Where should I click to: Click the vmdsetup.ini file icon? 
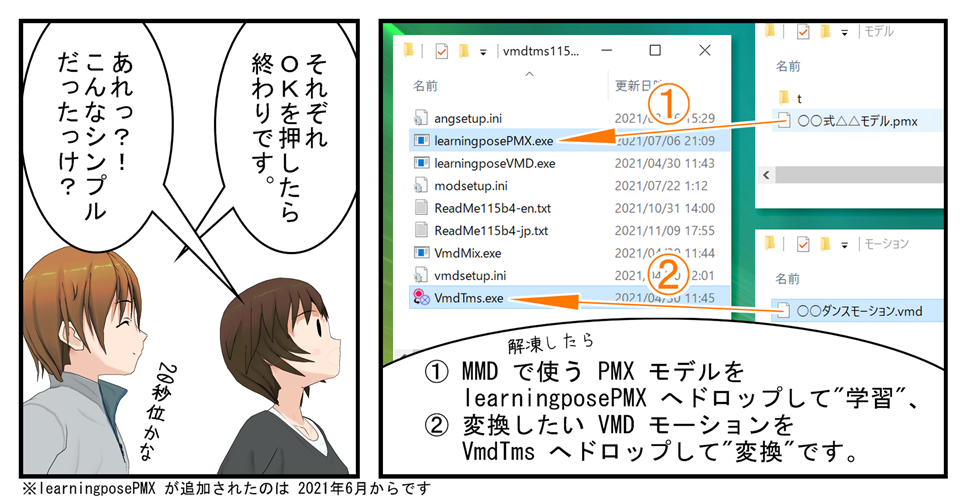click(421, 275)
